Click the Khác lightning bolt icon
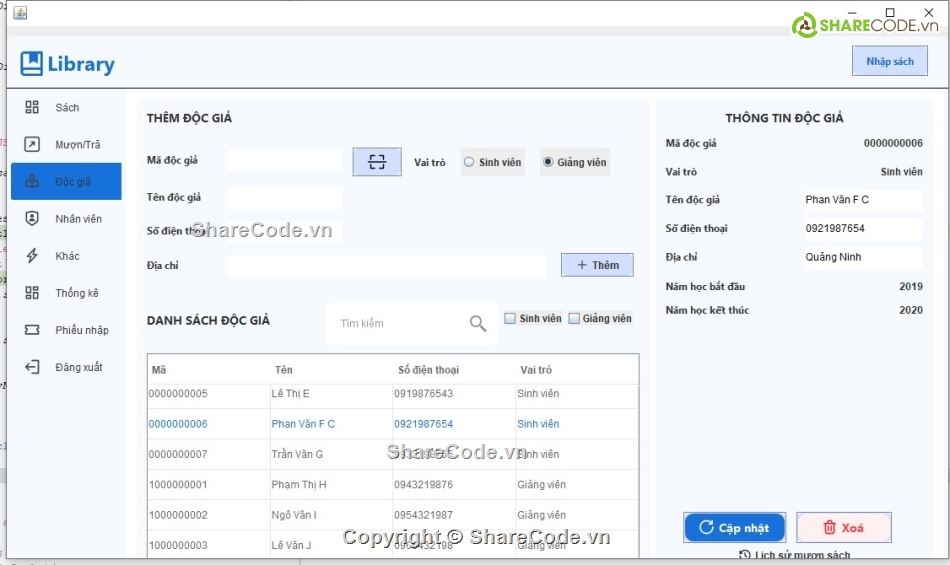Viewport: 950px width, 565px height. 32,256
